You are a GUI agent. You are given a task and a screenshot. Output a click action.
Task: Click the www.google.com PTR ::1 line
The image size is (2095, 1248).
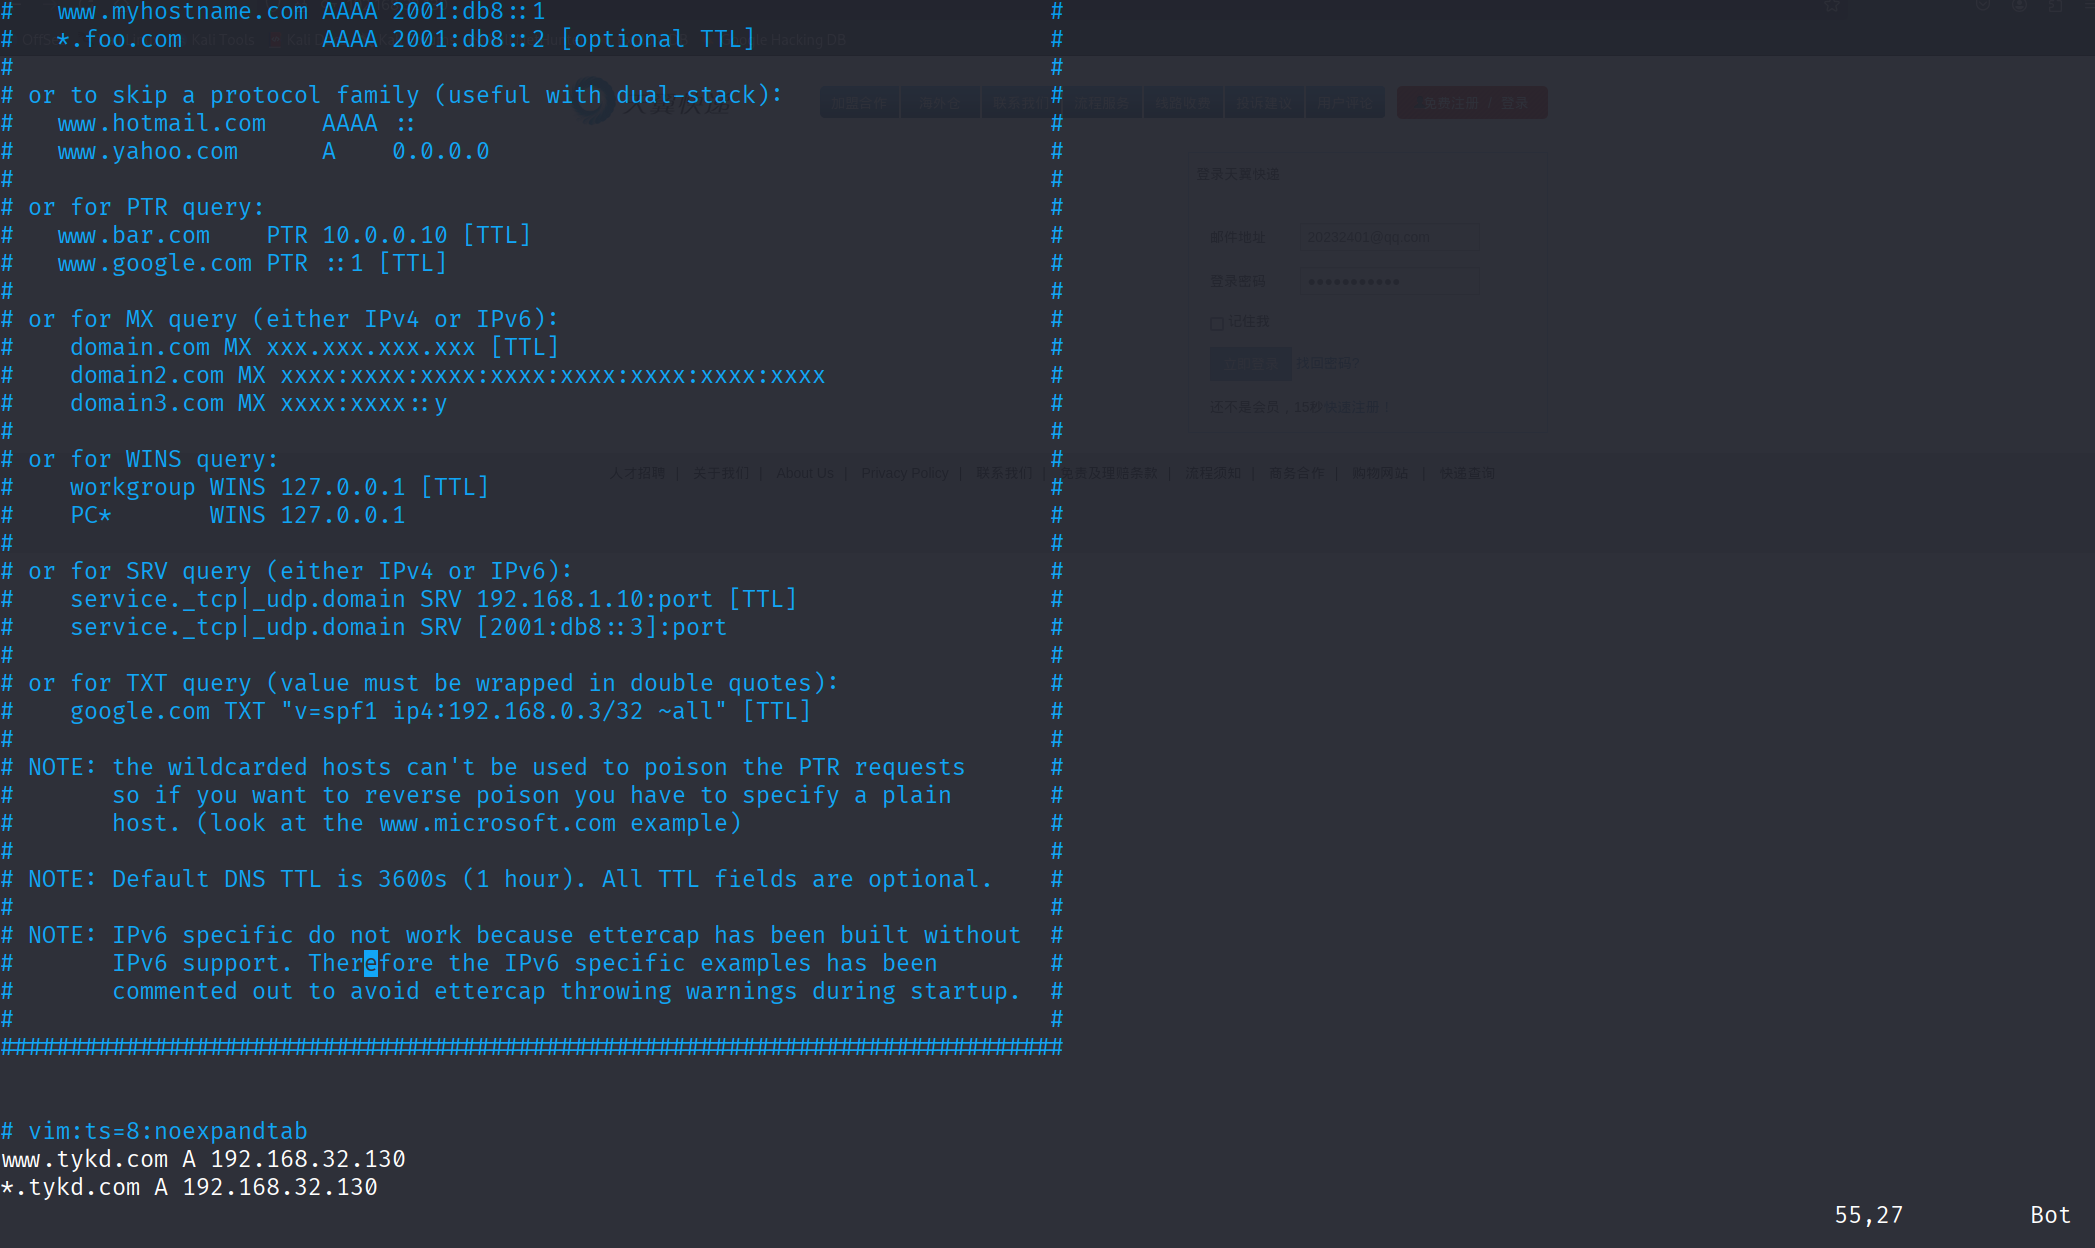(x=251, y=263)
